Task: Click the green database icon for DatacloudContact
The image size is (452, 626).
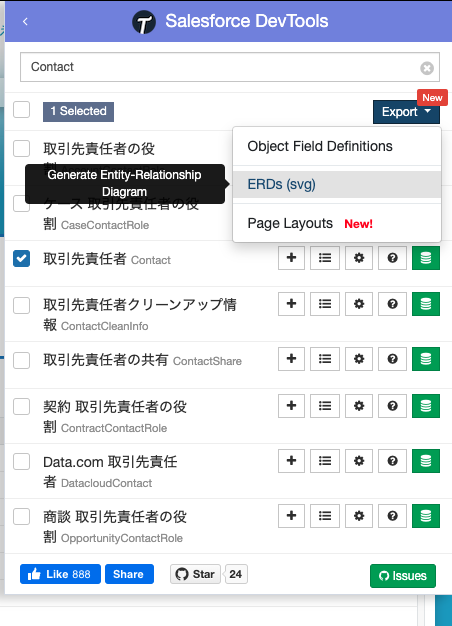Action: pos(426,461)
